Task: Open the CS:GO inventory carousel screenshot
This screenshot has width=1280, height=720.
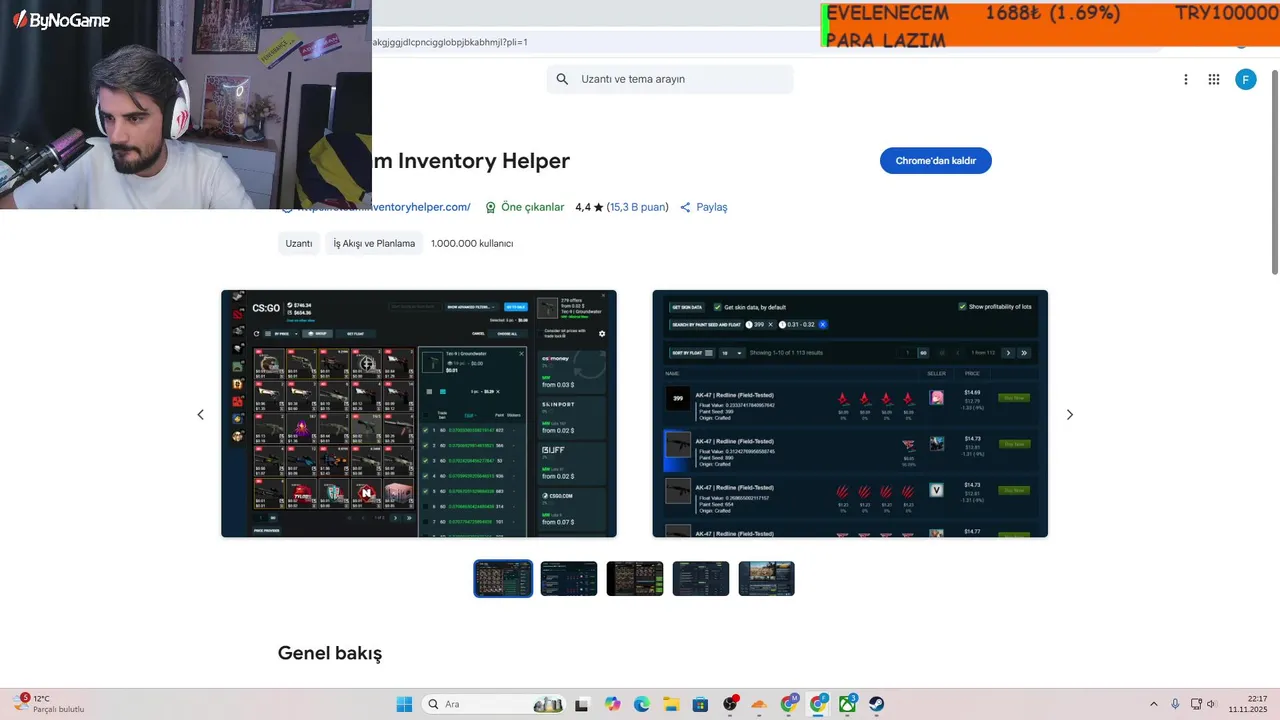Action: (x=419, y=414)
